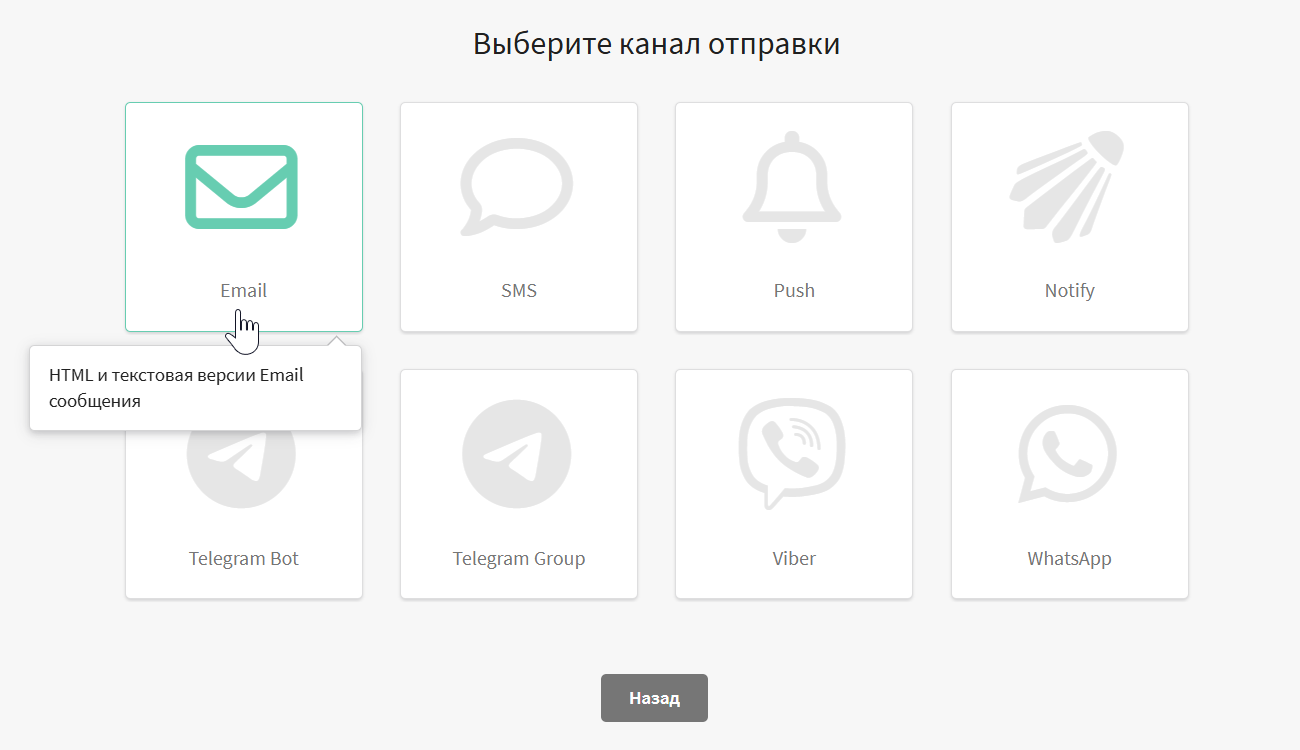1300x750 pixels.
Task: Click the Email card label
Action: coord(244,291)
